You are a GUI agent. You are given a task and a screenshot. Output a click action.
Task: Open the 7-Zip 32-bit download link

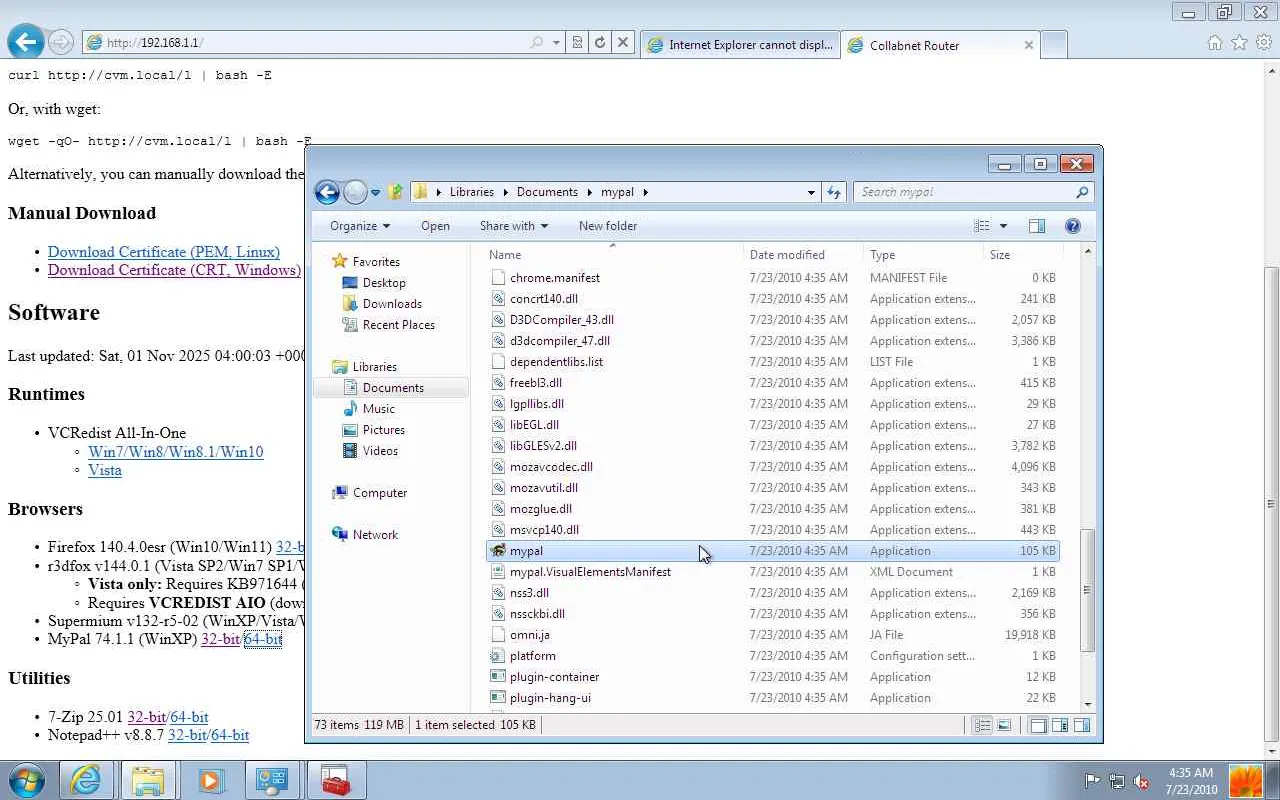[x=147, y=717]
